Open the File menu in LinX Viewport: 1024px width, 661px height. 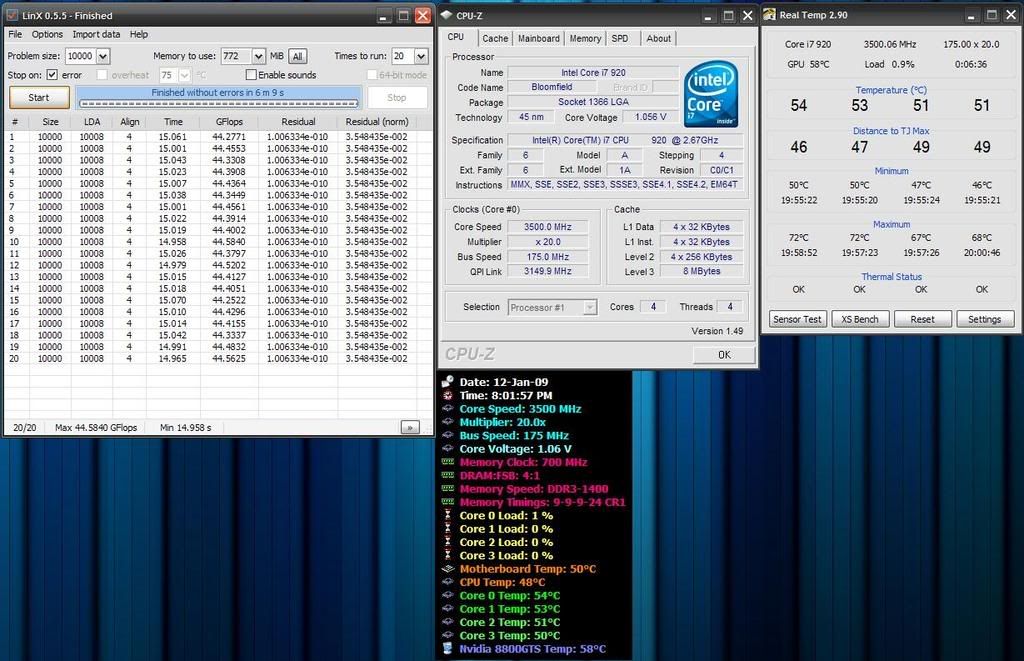(x=15, y=34)
